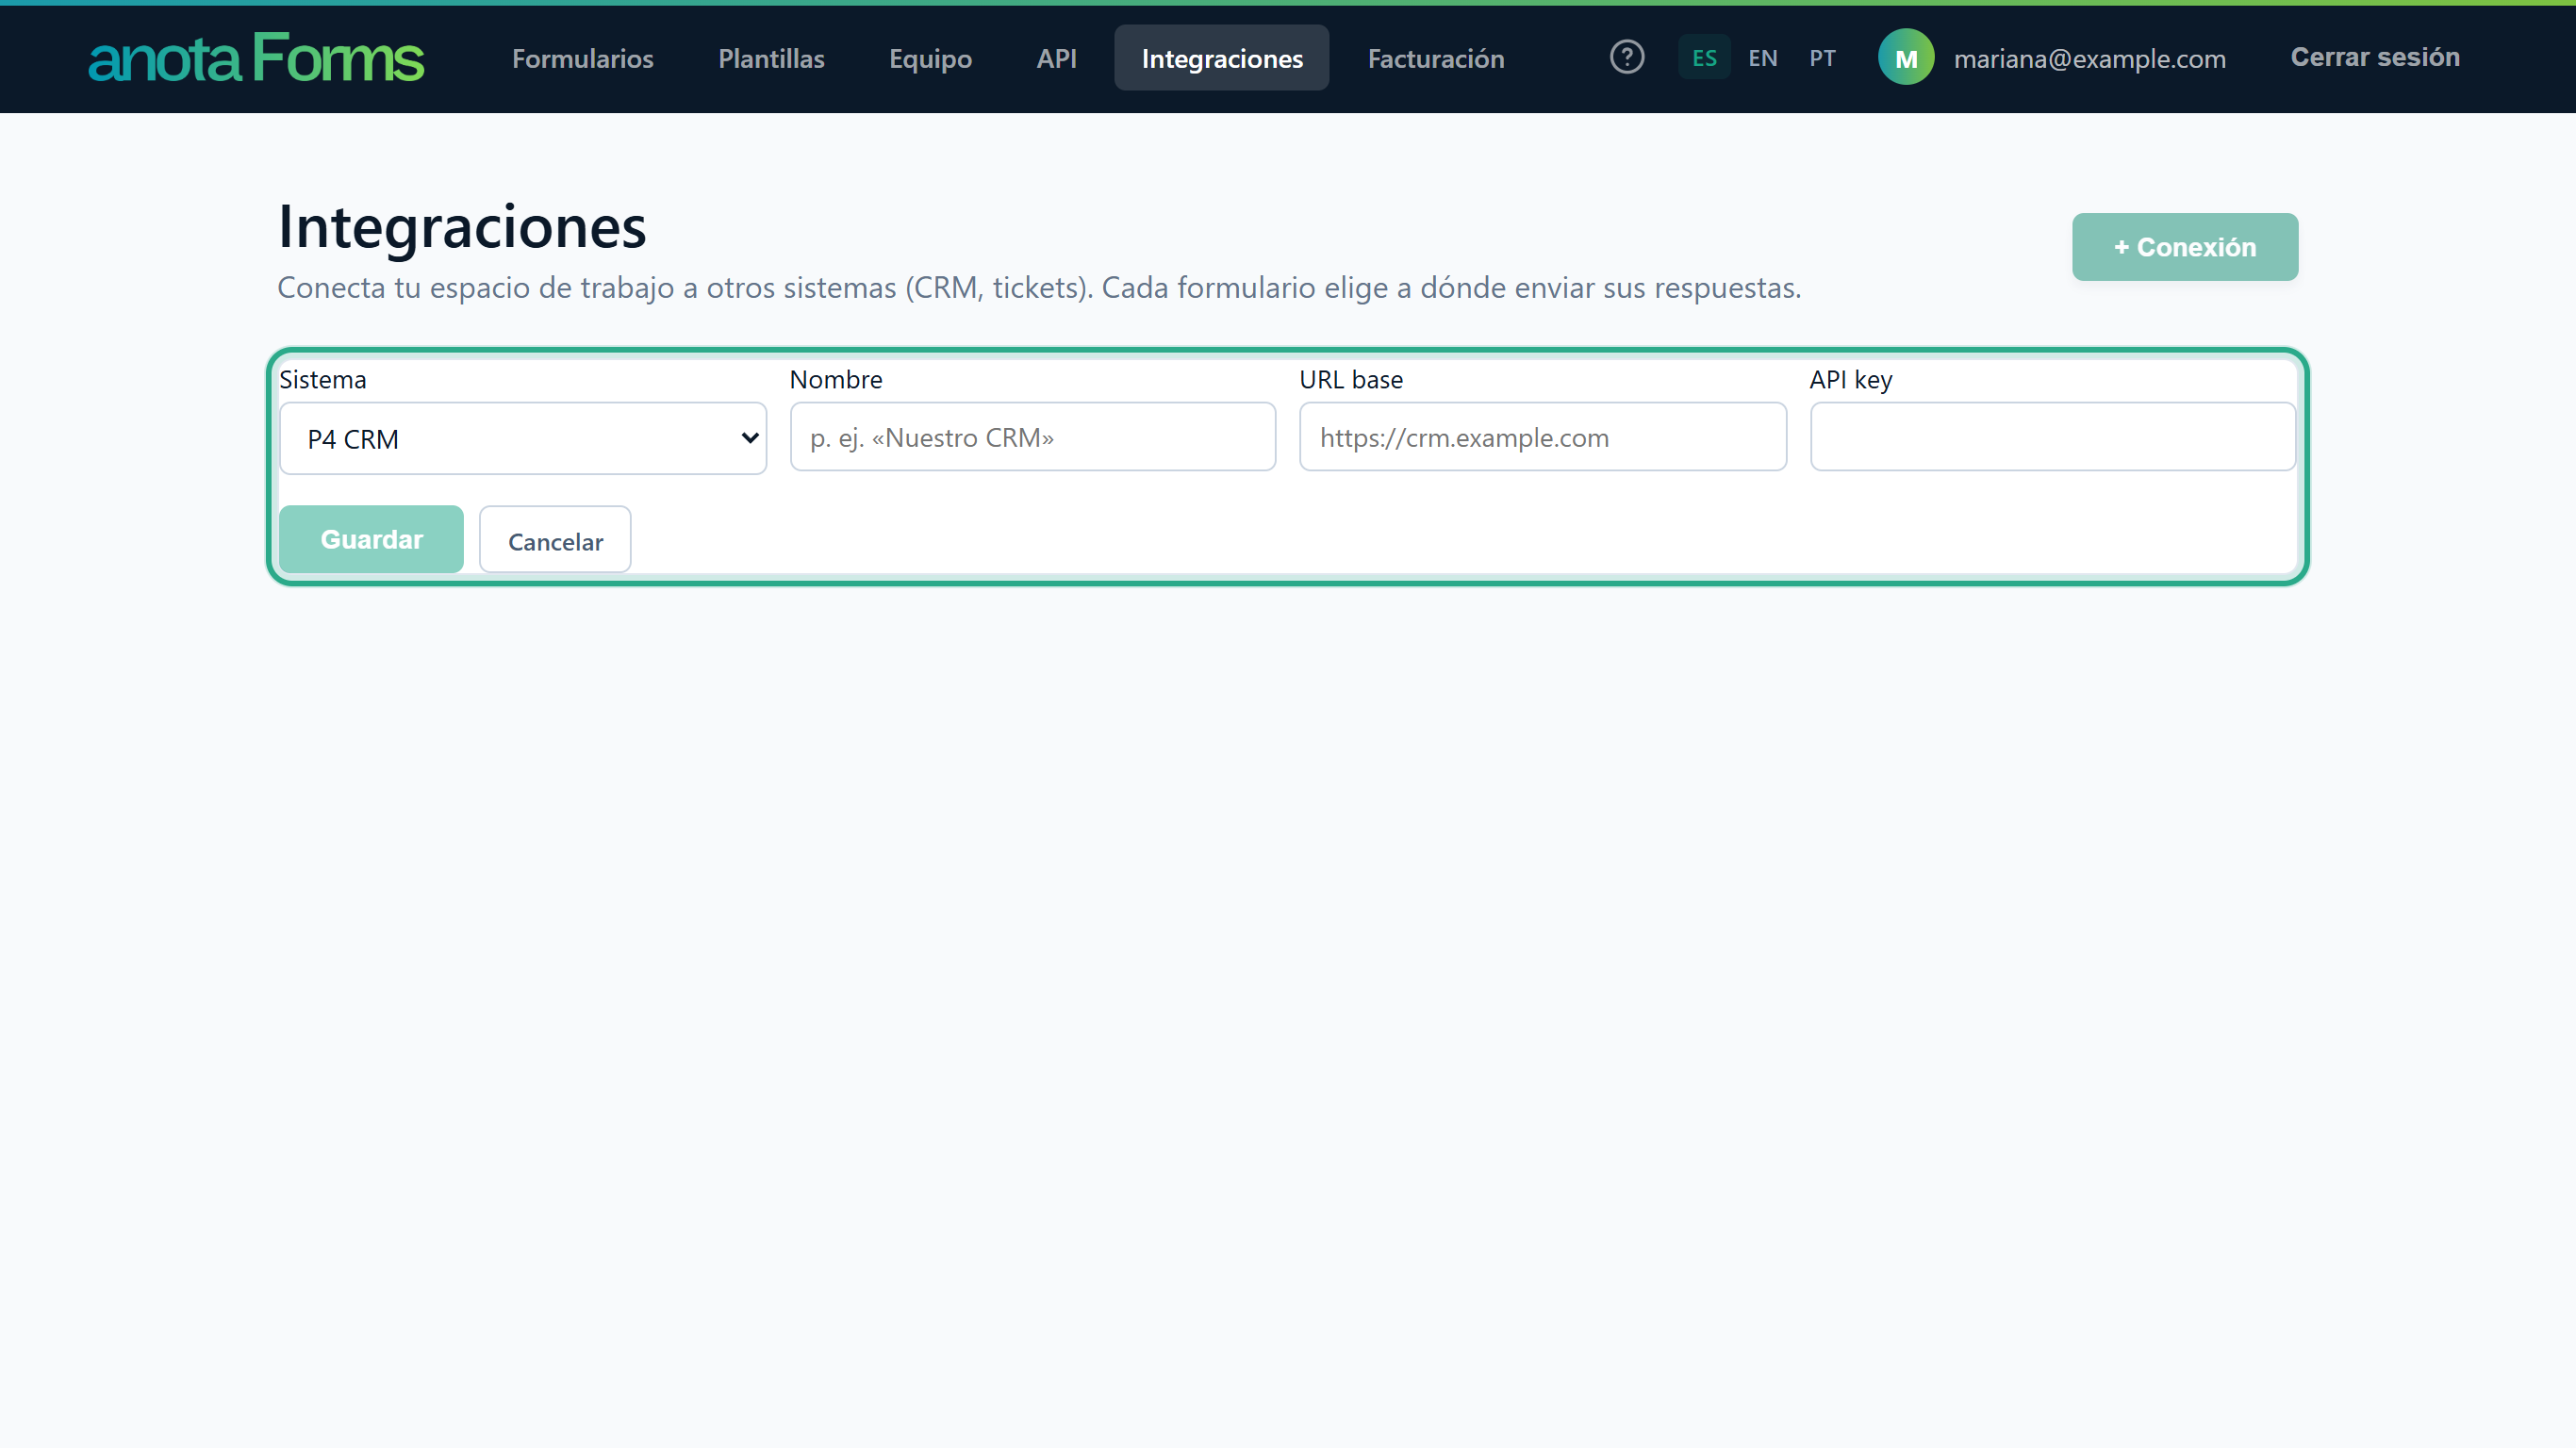
Task: Click the mariana@example.com account email
Action: point(2090,59)
